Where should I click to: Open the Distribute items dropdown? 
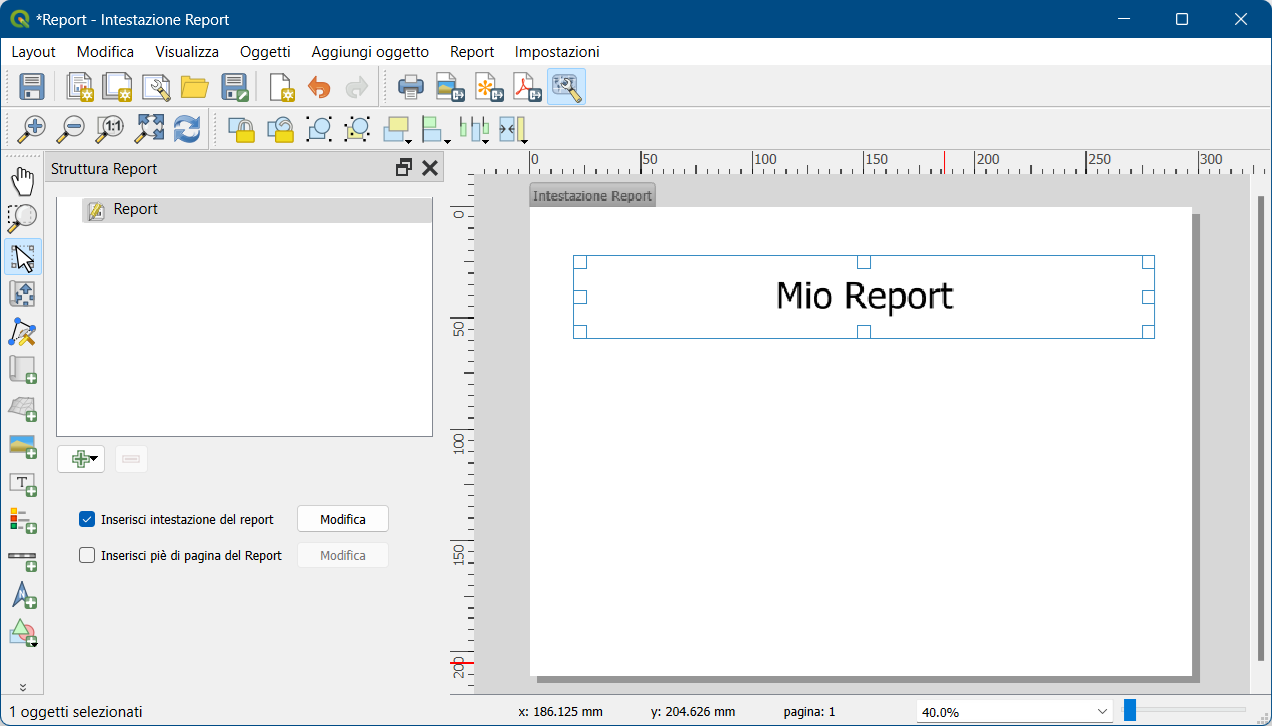[x=474, y=128]
